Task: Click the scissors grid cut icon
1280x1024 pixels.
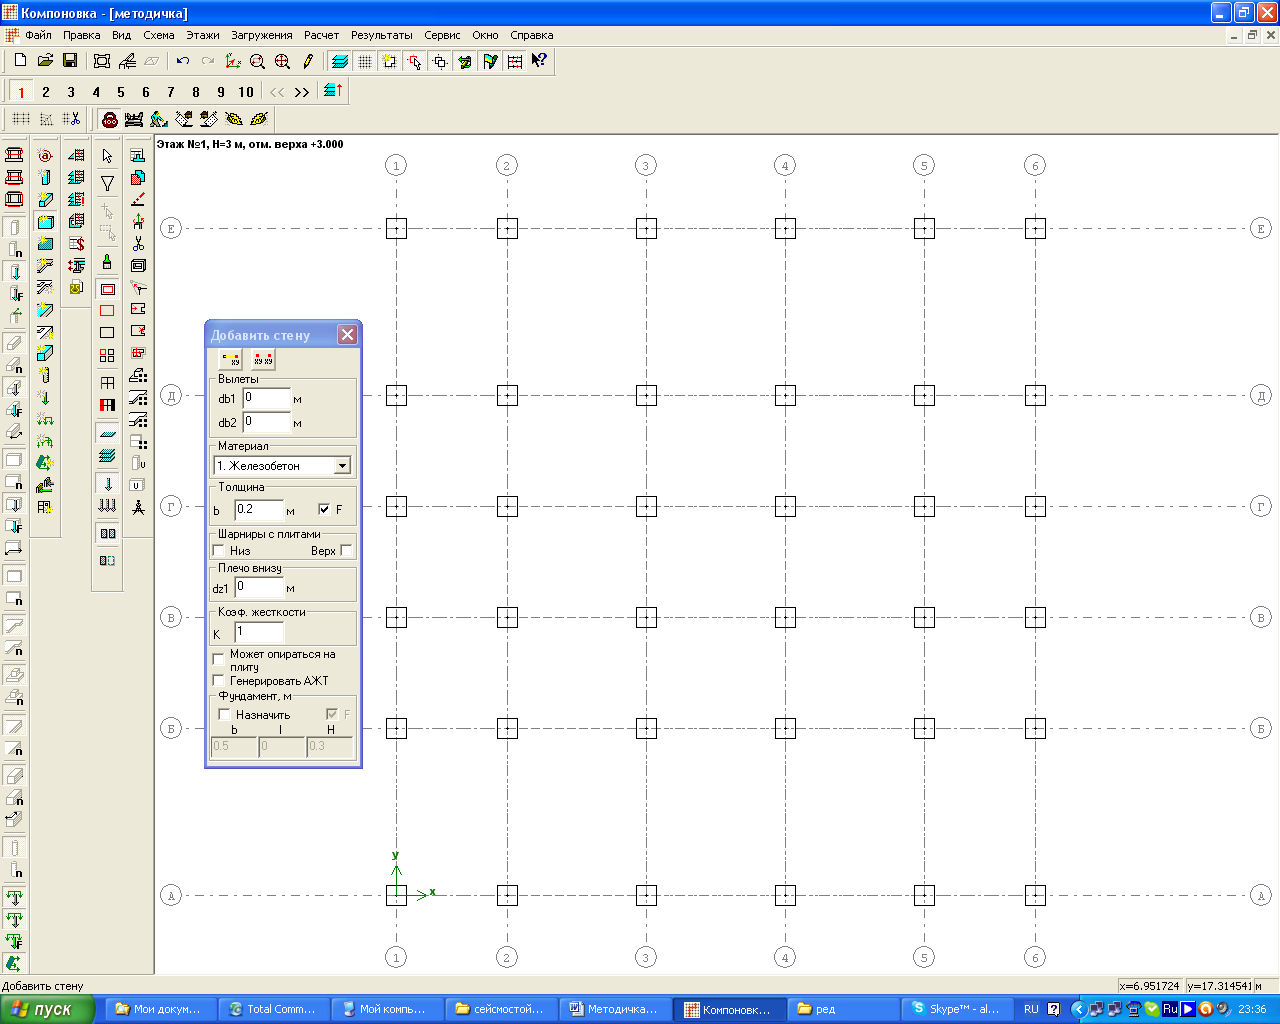Action: [71, 119]
